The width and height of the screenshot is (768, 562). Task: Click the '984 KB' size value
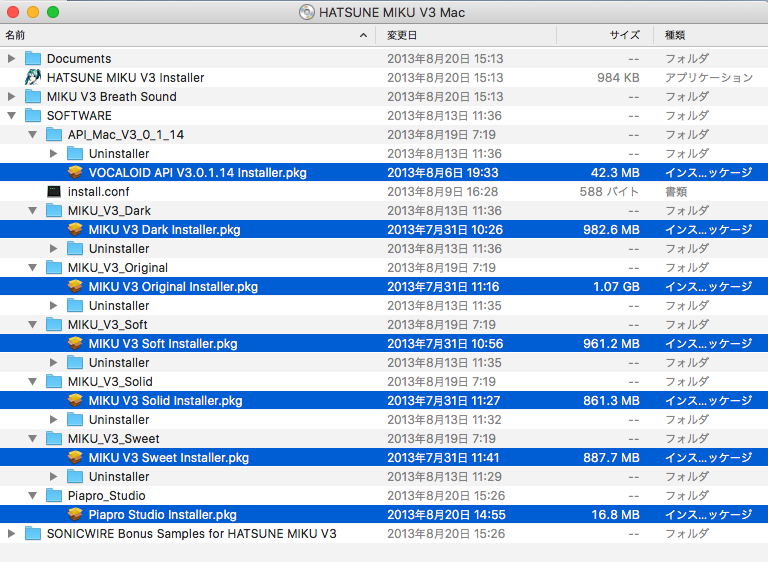[x=618, y=77]
